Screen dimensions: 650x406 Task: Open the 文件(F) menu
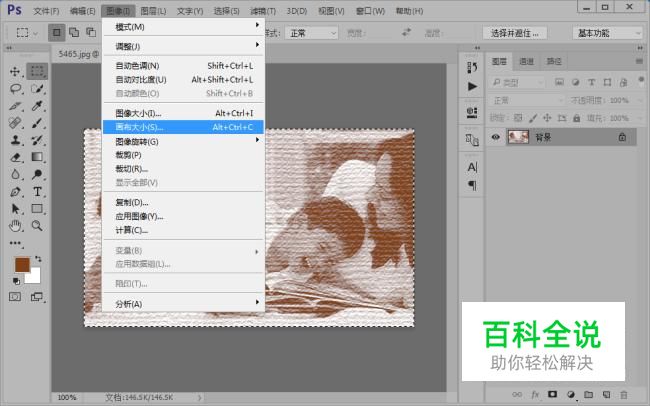coord(46,11)
